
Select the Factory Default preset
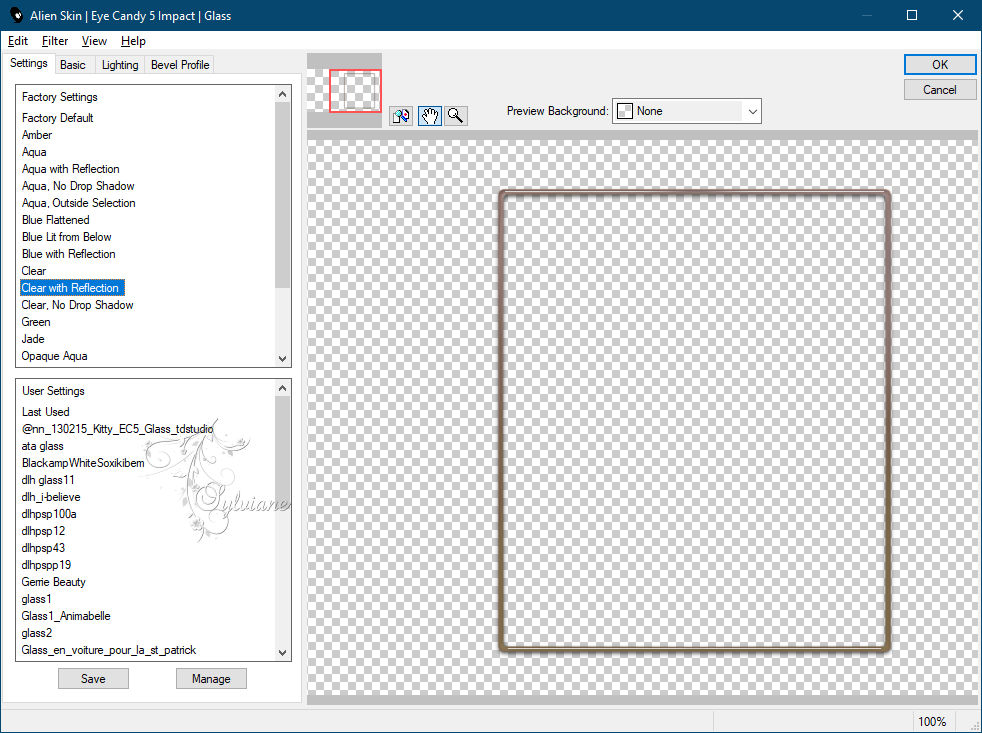tap(58, 118)
